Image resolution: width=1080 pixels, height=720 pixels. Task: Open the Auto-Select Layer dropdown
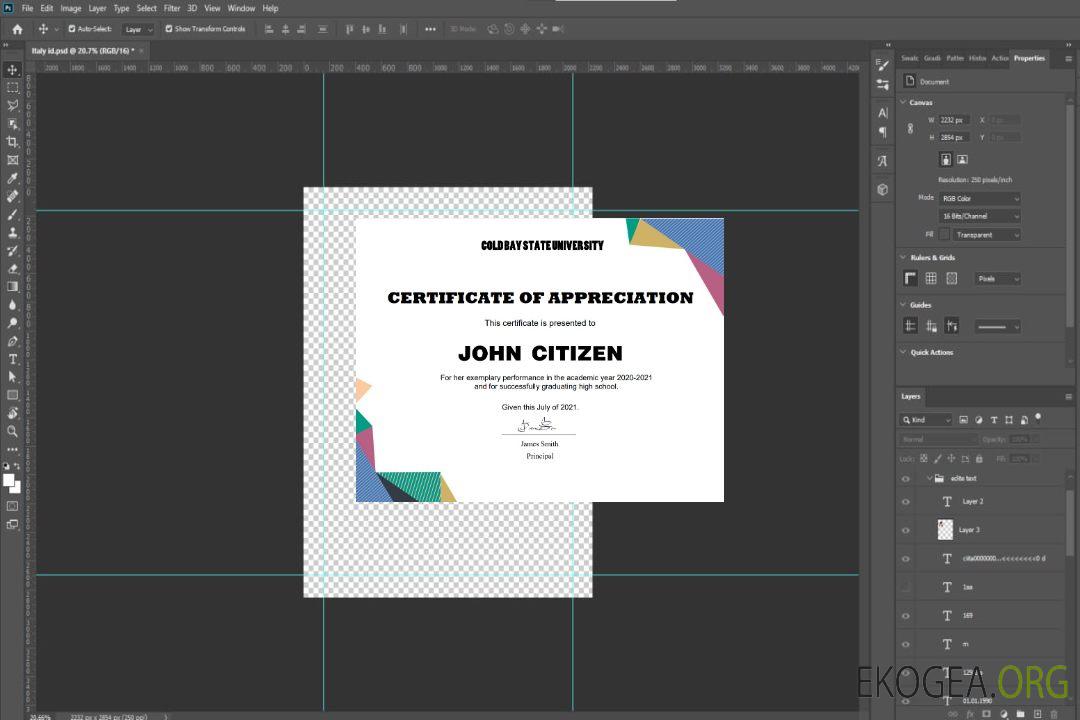pos(138,30)
